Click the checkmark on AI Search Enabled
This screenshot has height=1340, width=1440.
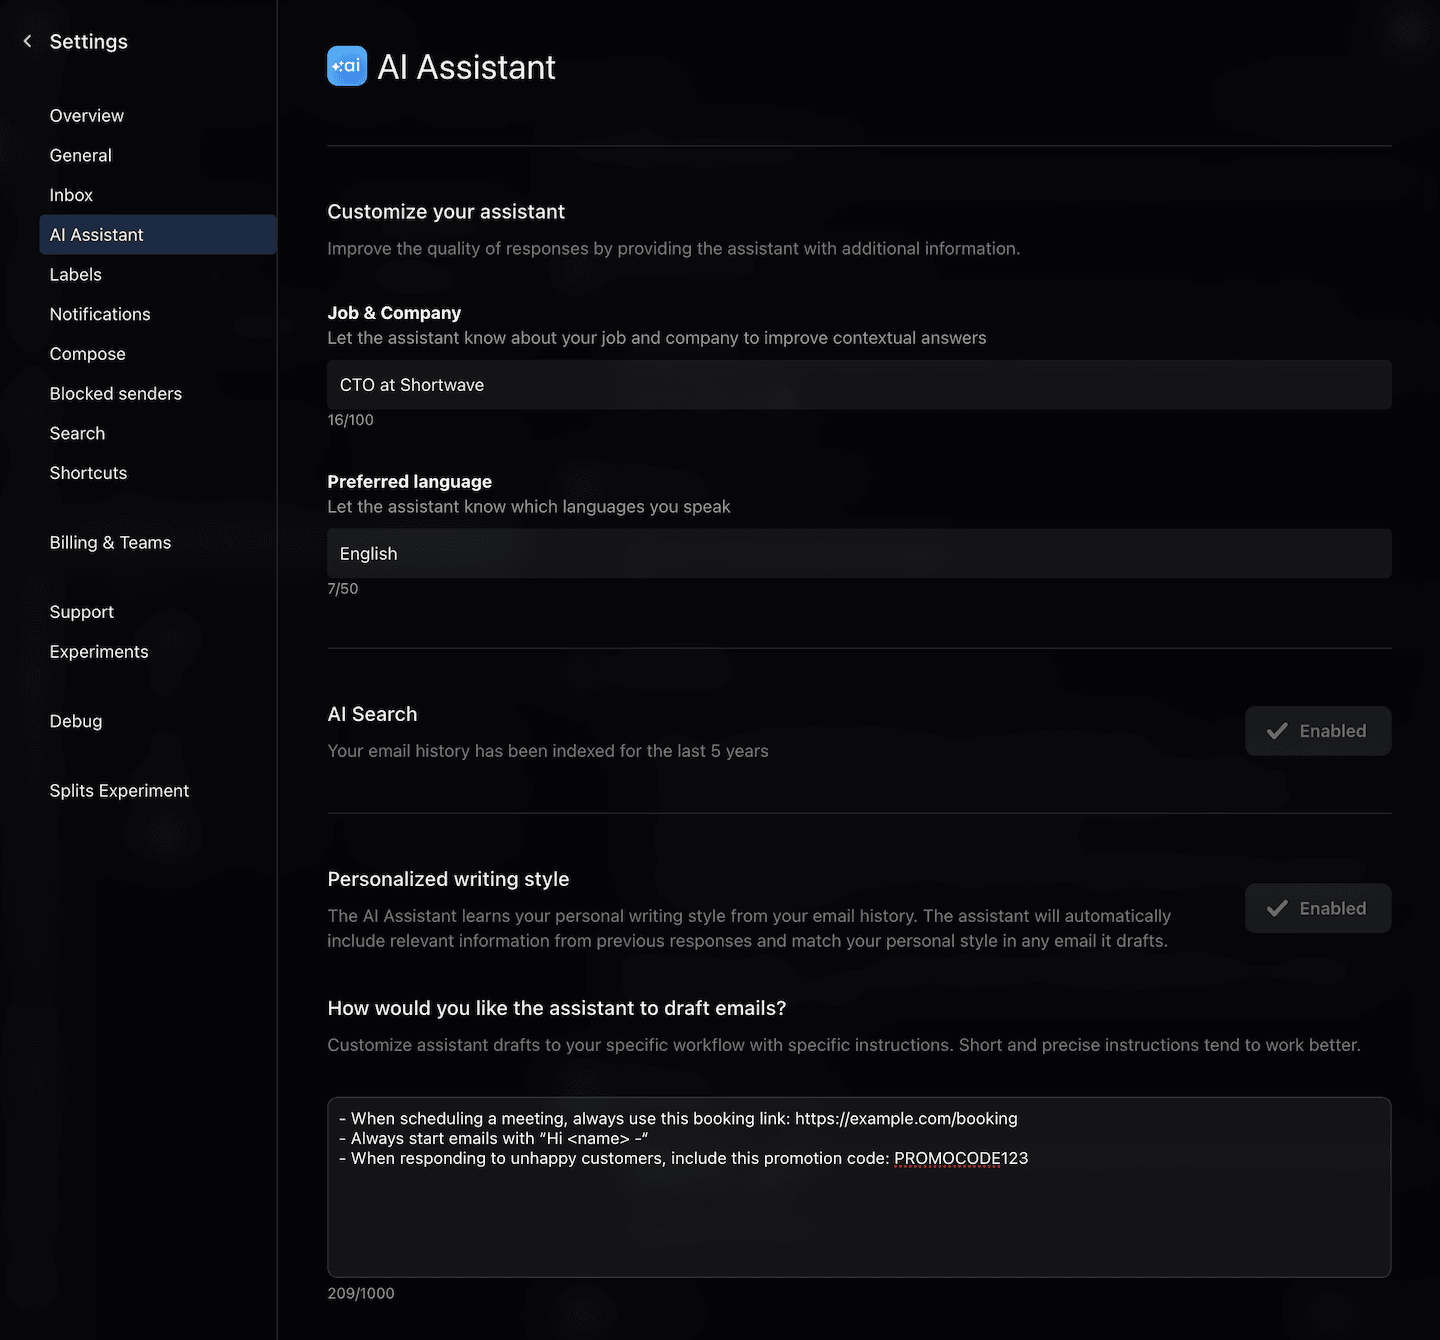1277,731
